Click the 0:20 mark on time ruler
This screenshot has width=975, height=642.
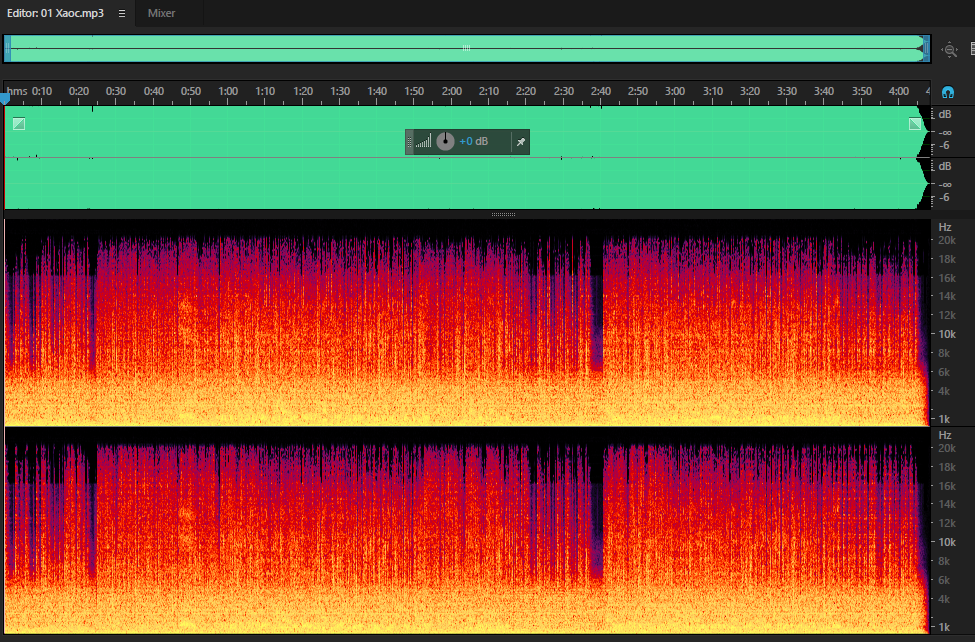(78, 91)
